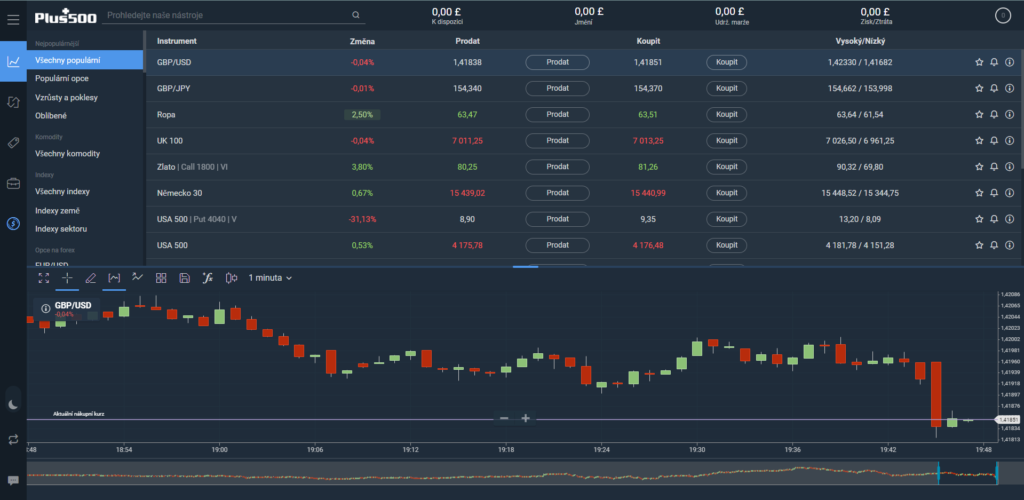Click the switch account arrows icon
The image size is (1024, 500).
pos(13,439)
